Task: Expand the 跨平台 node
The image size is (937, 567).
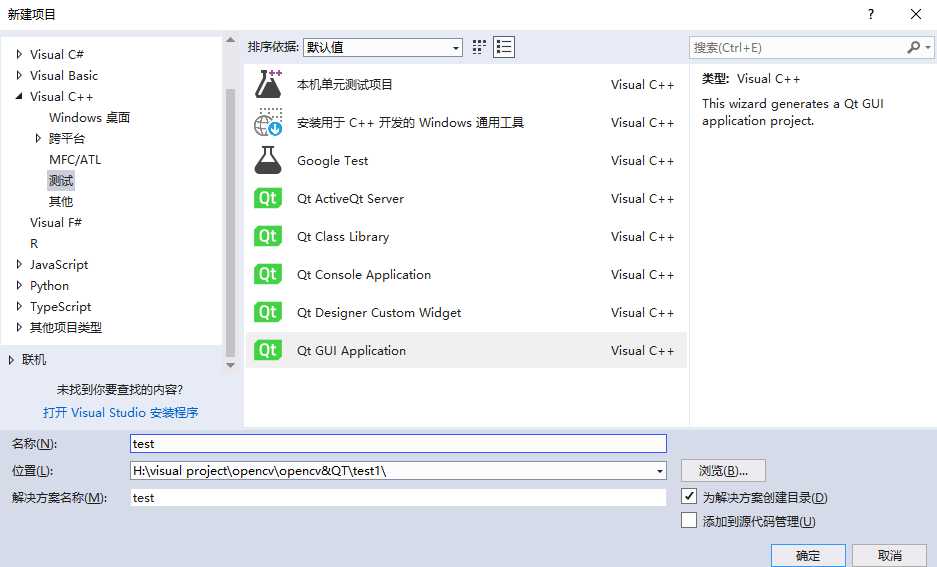Action: pos(38,139)
